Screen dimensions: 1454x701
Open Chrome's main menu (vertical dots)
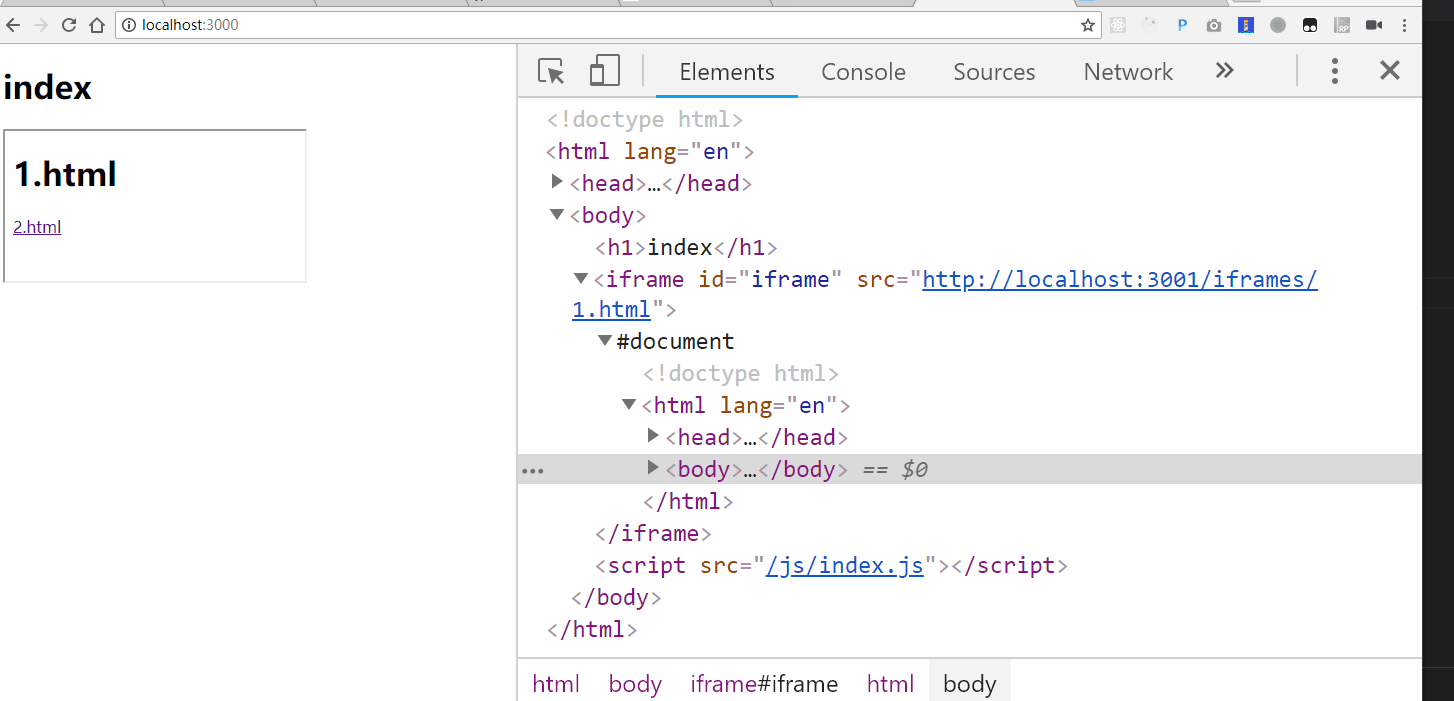pyautogui.click(x=1404, y=25)
